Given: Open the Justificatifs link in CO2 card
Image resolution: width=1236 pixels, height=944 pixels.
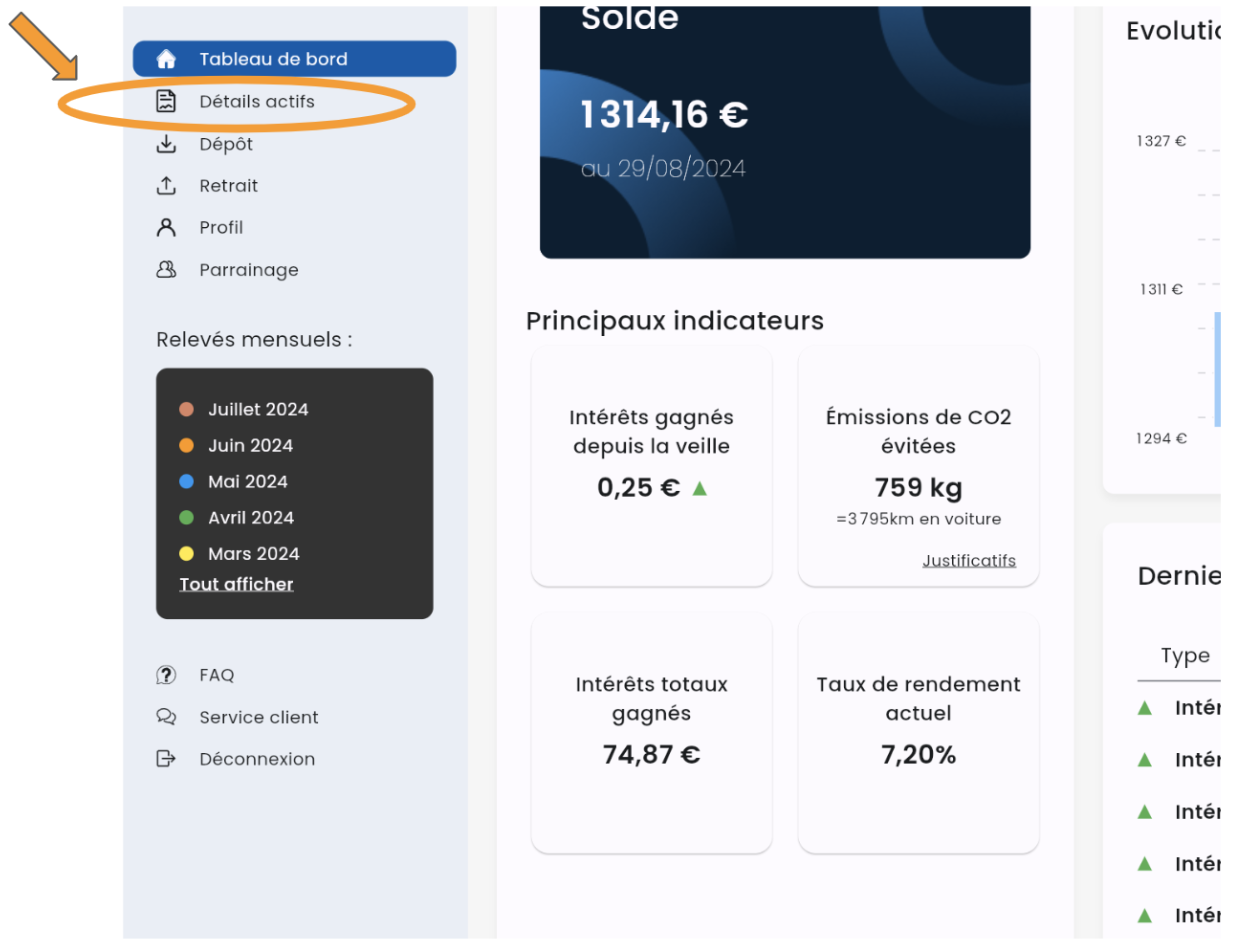Looking at the screenshot, I should click(x=969, y=560).
